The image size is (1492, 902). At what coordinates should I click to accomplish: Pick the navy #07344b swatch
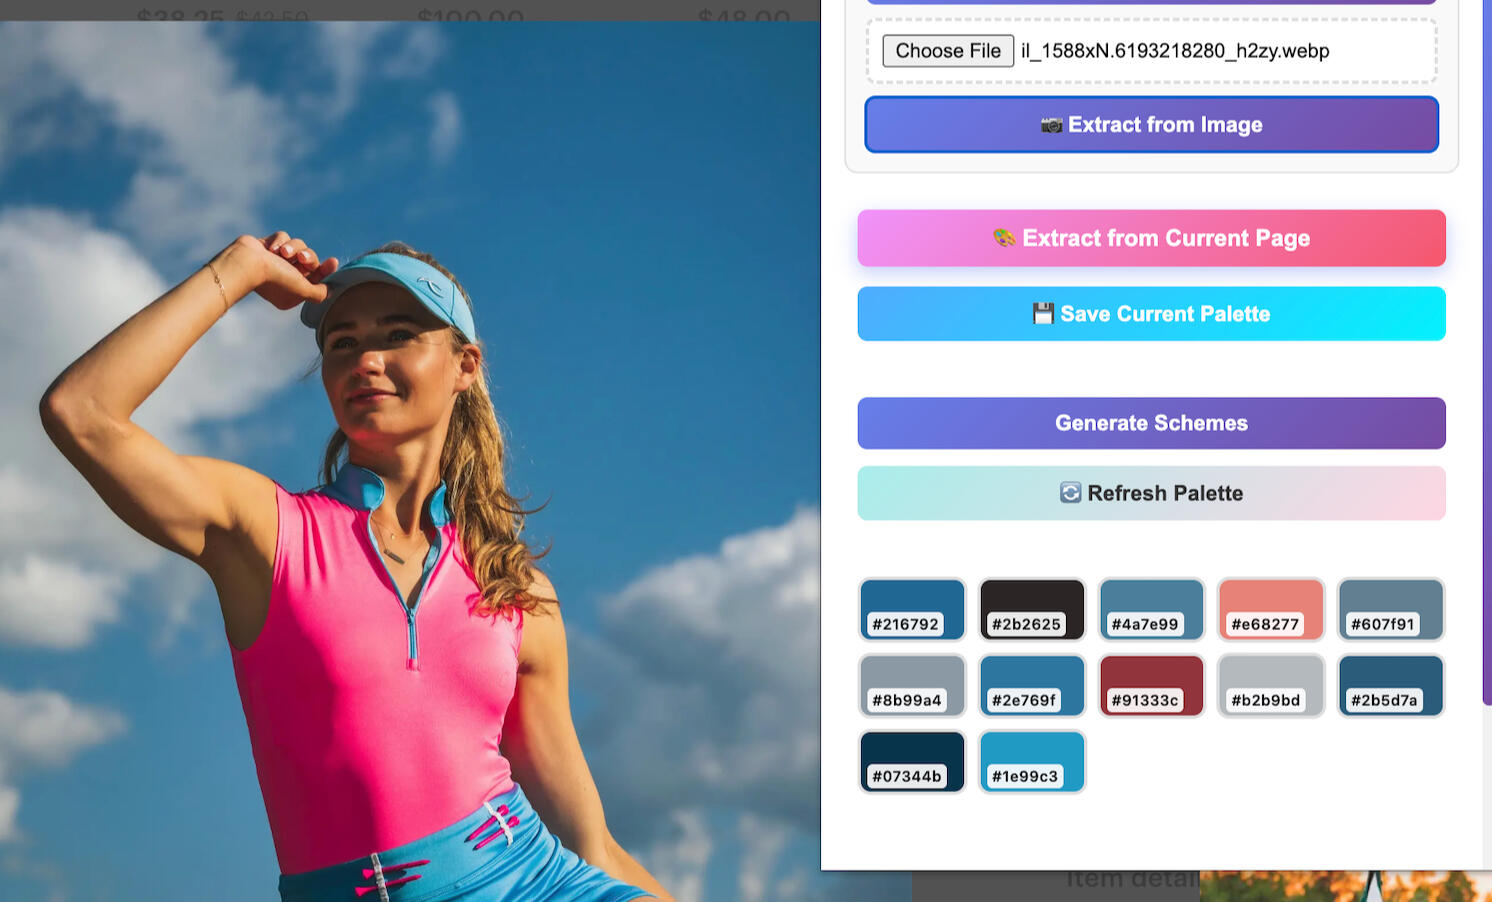click(x=912, y=761)
